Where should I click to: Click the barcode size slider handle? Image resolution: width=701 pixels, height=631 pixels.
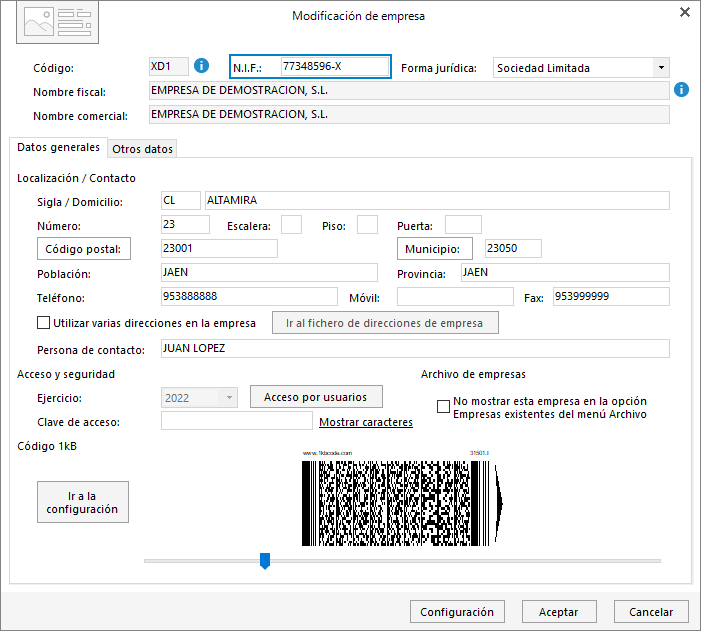tap(265, 561)
